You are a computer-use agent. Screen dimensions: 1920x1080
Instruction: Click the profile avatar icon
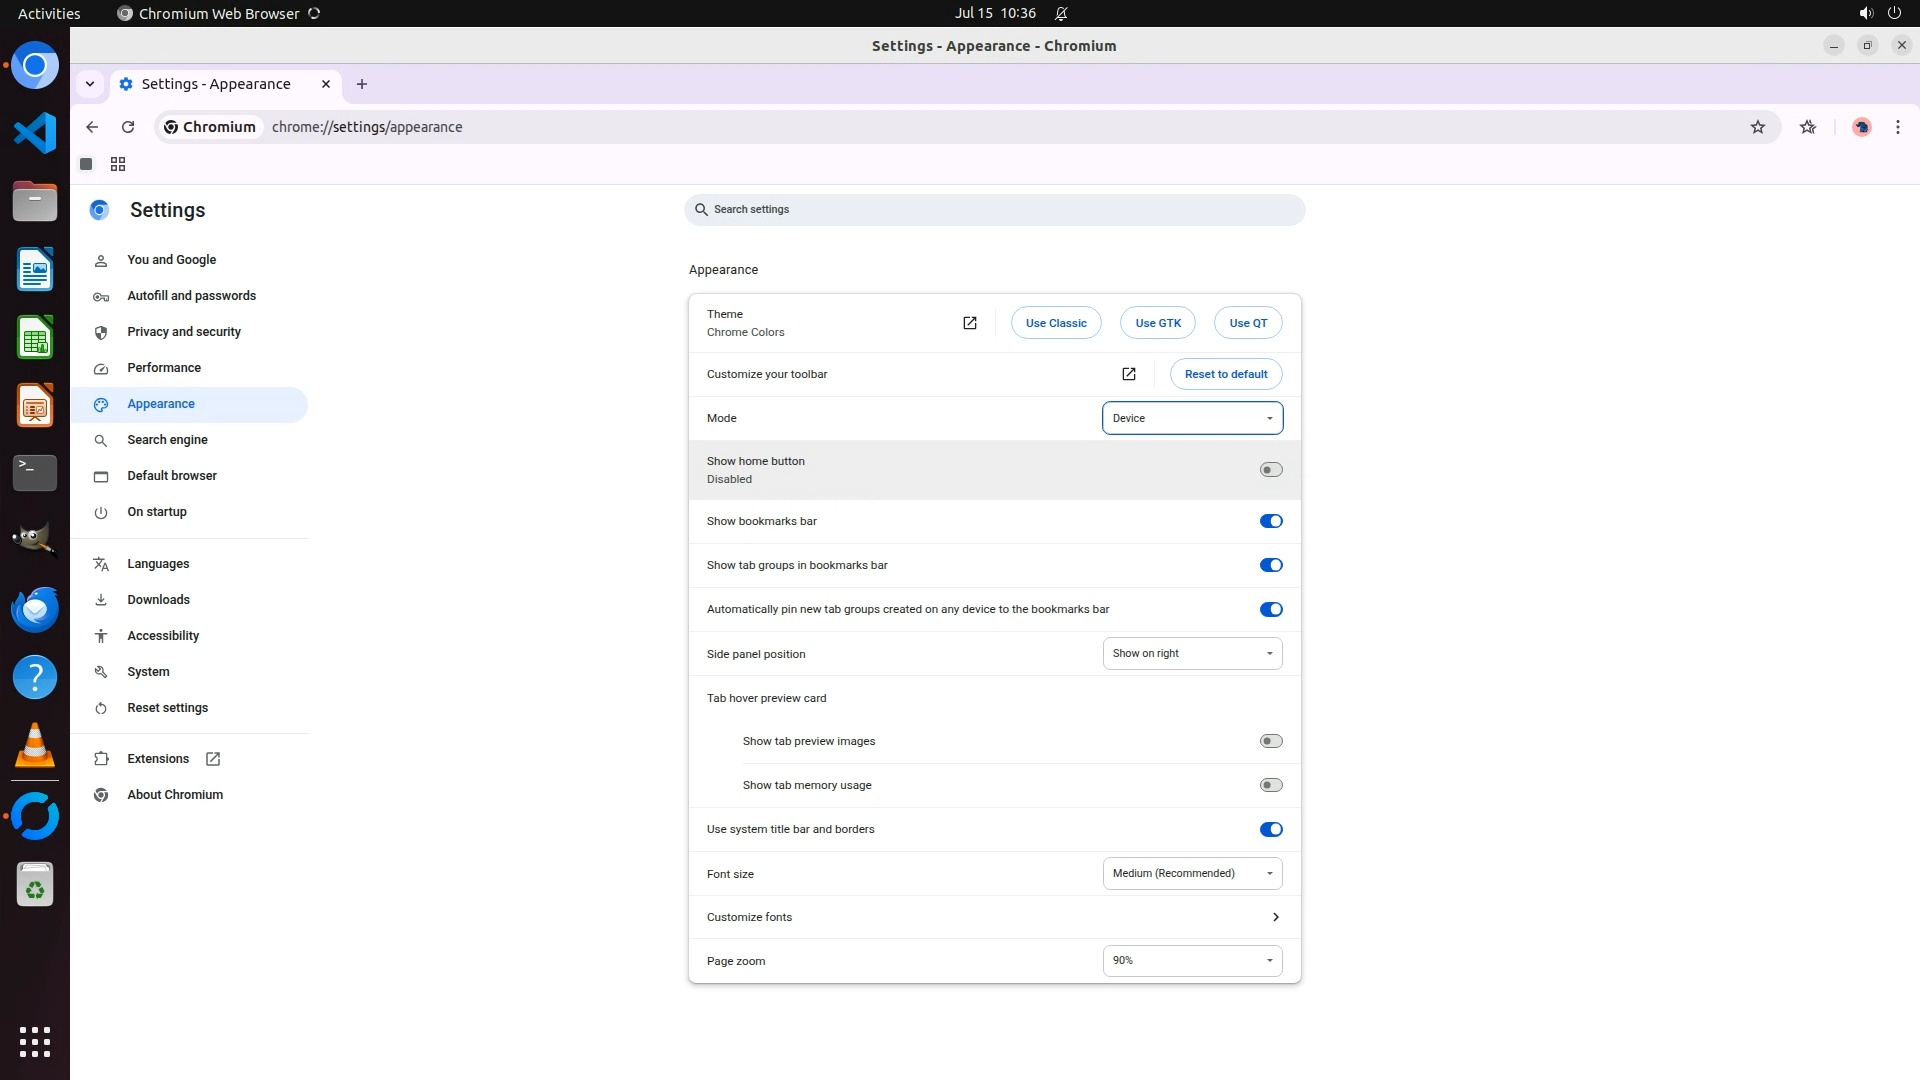click(1861, 127)
